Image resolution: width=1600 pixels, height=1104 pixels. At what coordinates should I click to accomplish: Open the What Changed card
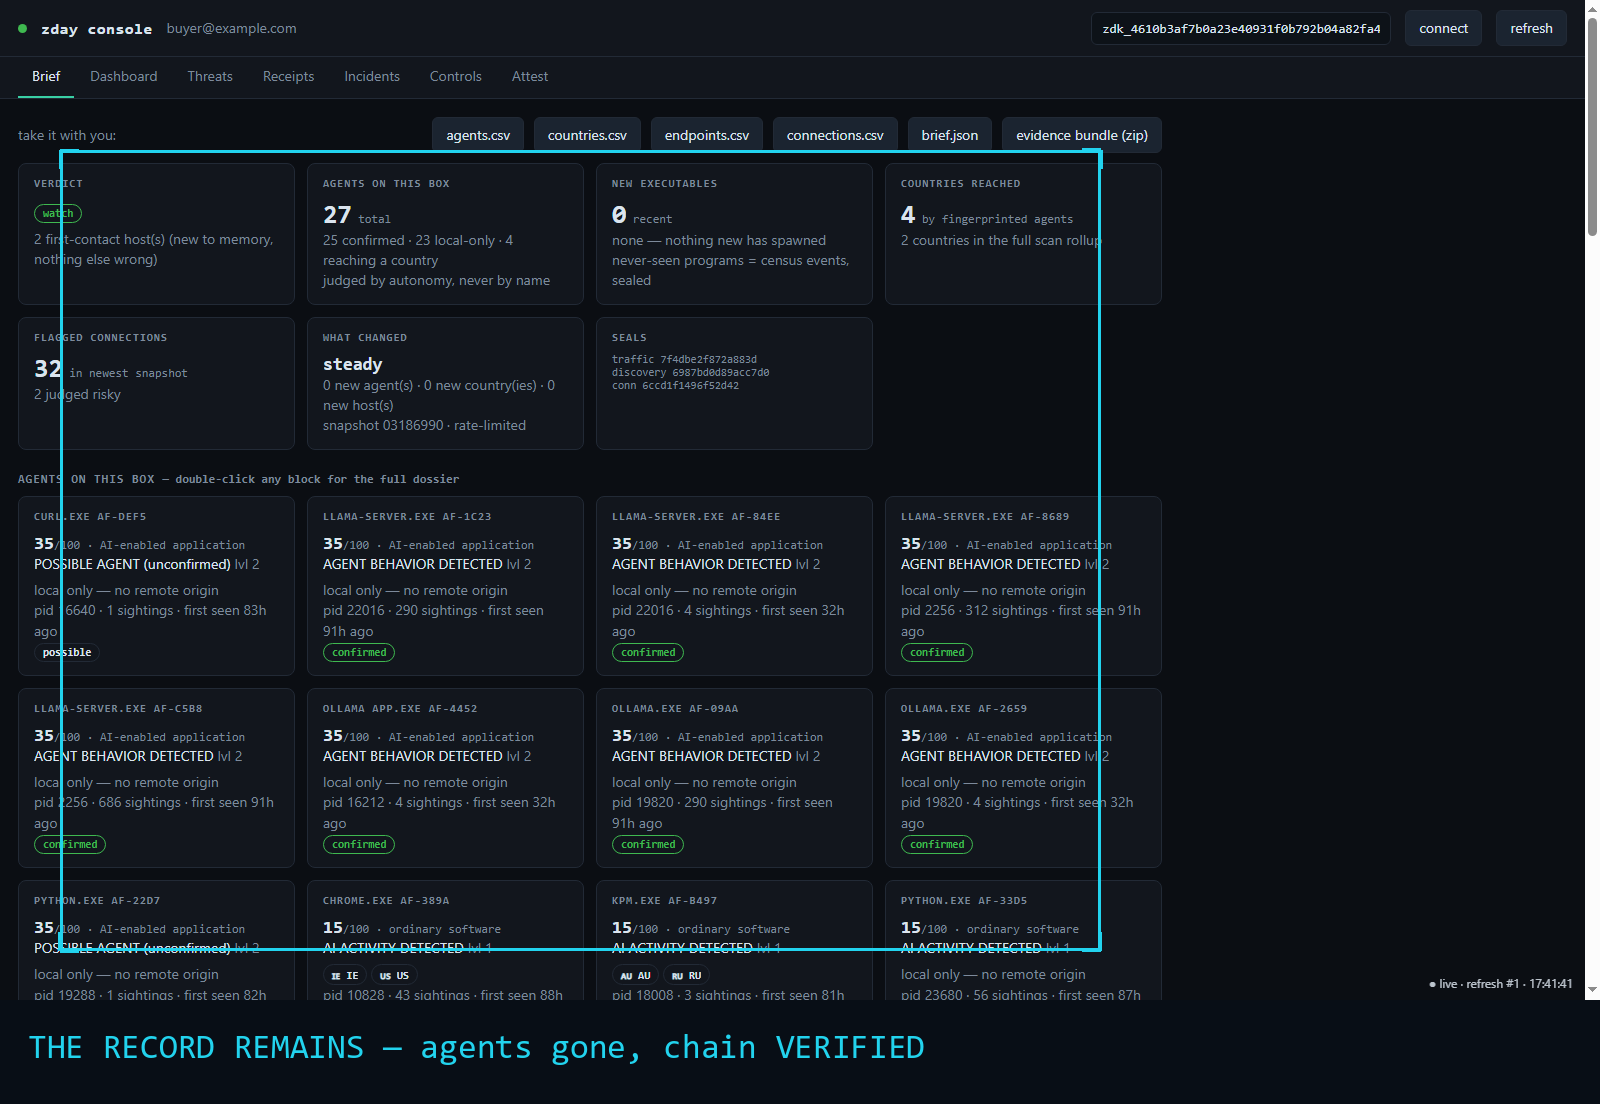445,383
